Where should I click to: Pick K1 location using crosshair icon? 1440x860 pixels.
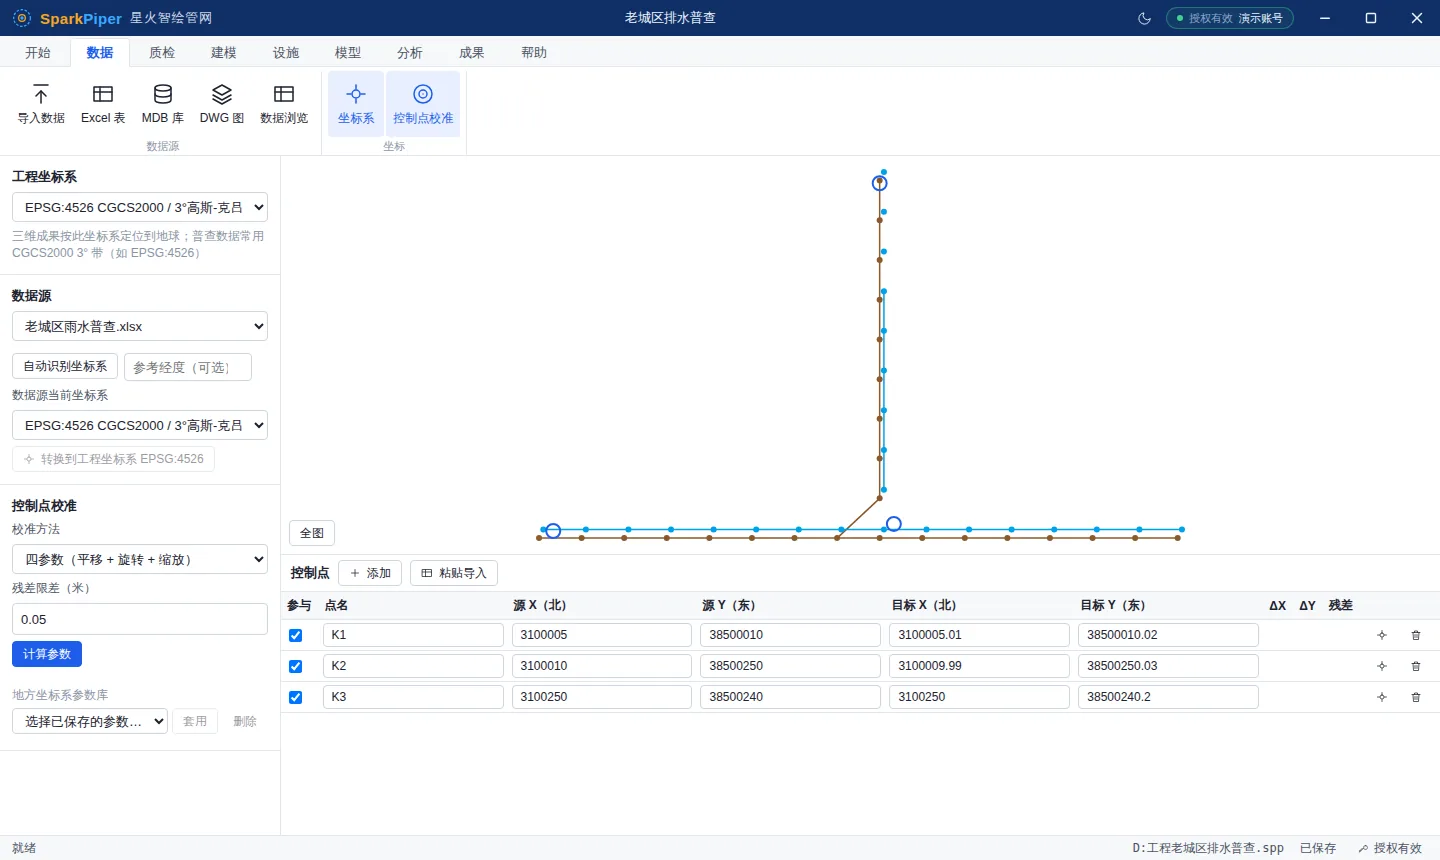point(1382,635)
